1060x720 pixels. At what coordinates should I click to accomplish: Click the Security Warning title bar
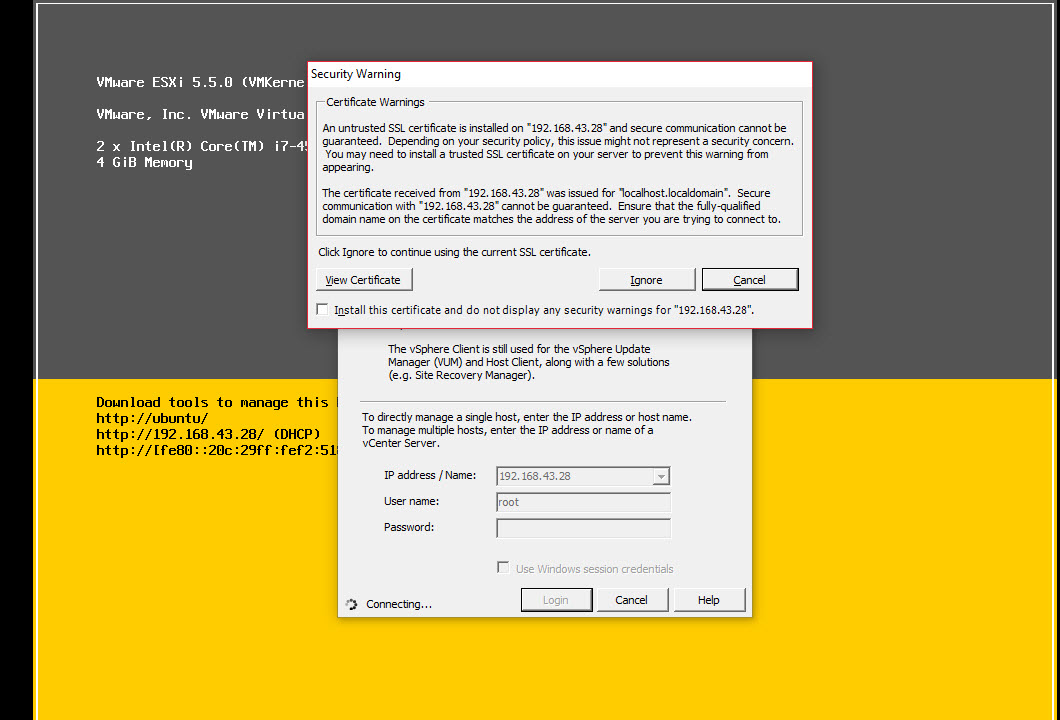pyautogui.click(x=560, y=74)
